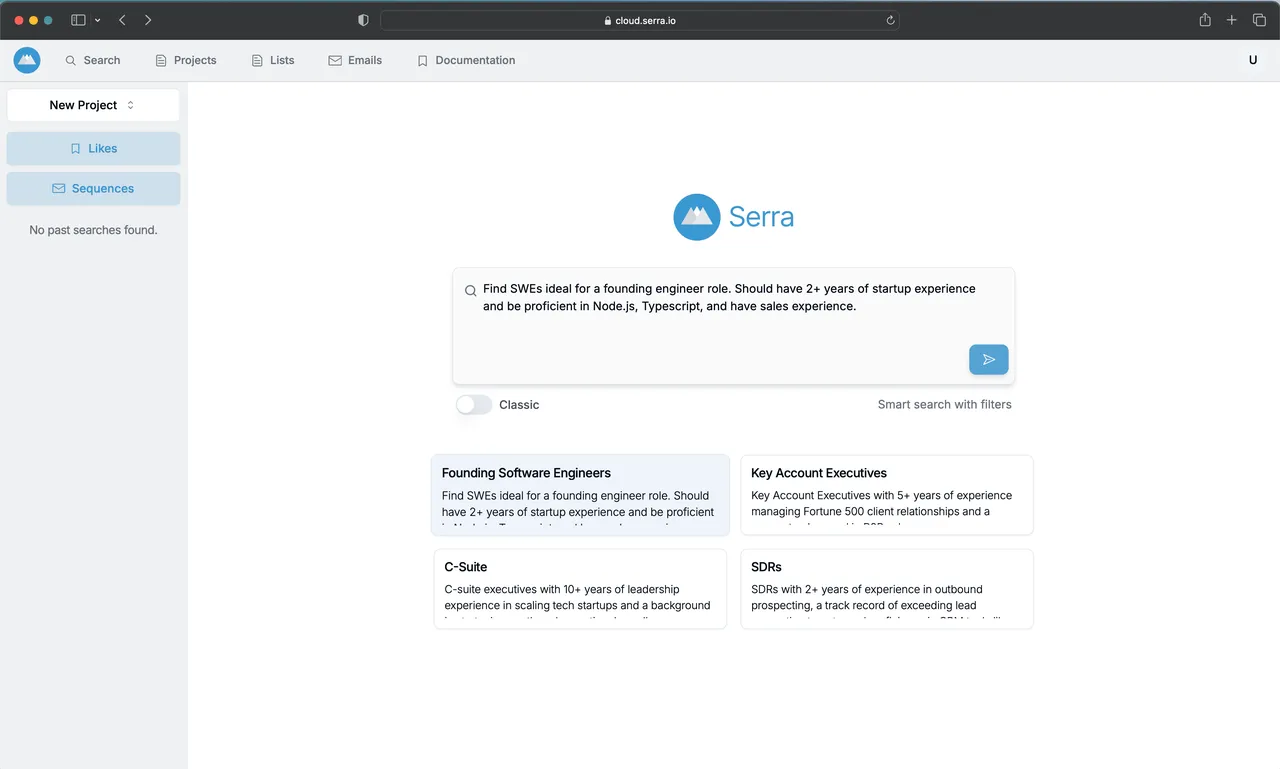Show Safari tab overview icon
Screen dimensions: 1280x769
[1259, 20]
